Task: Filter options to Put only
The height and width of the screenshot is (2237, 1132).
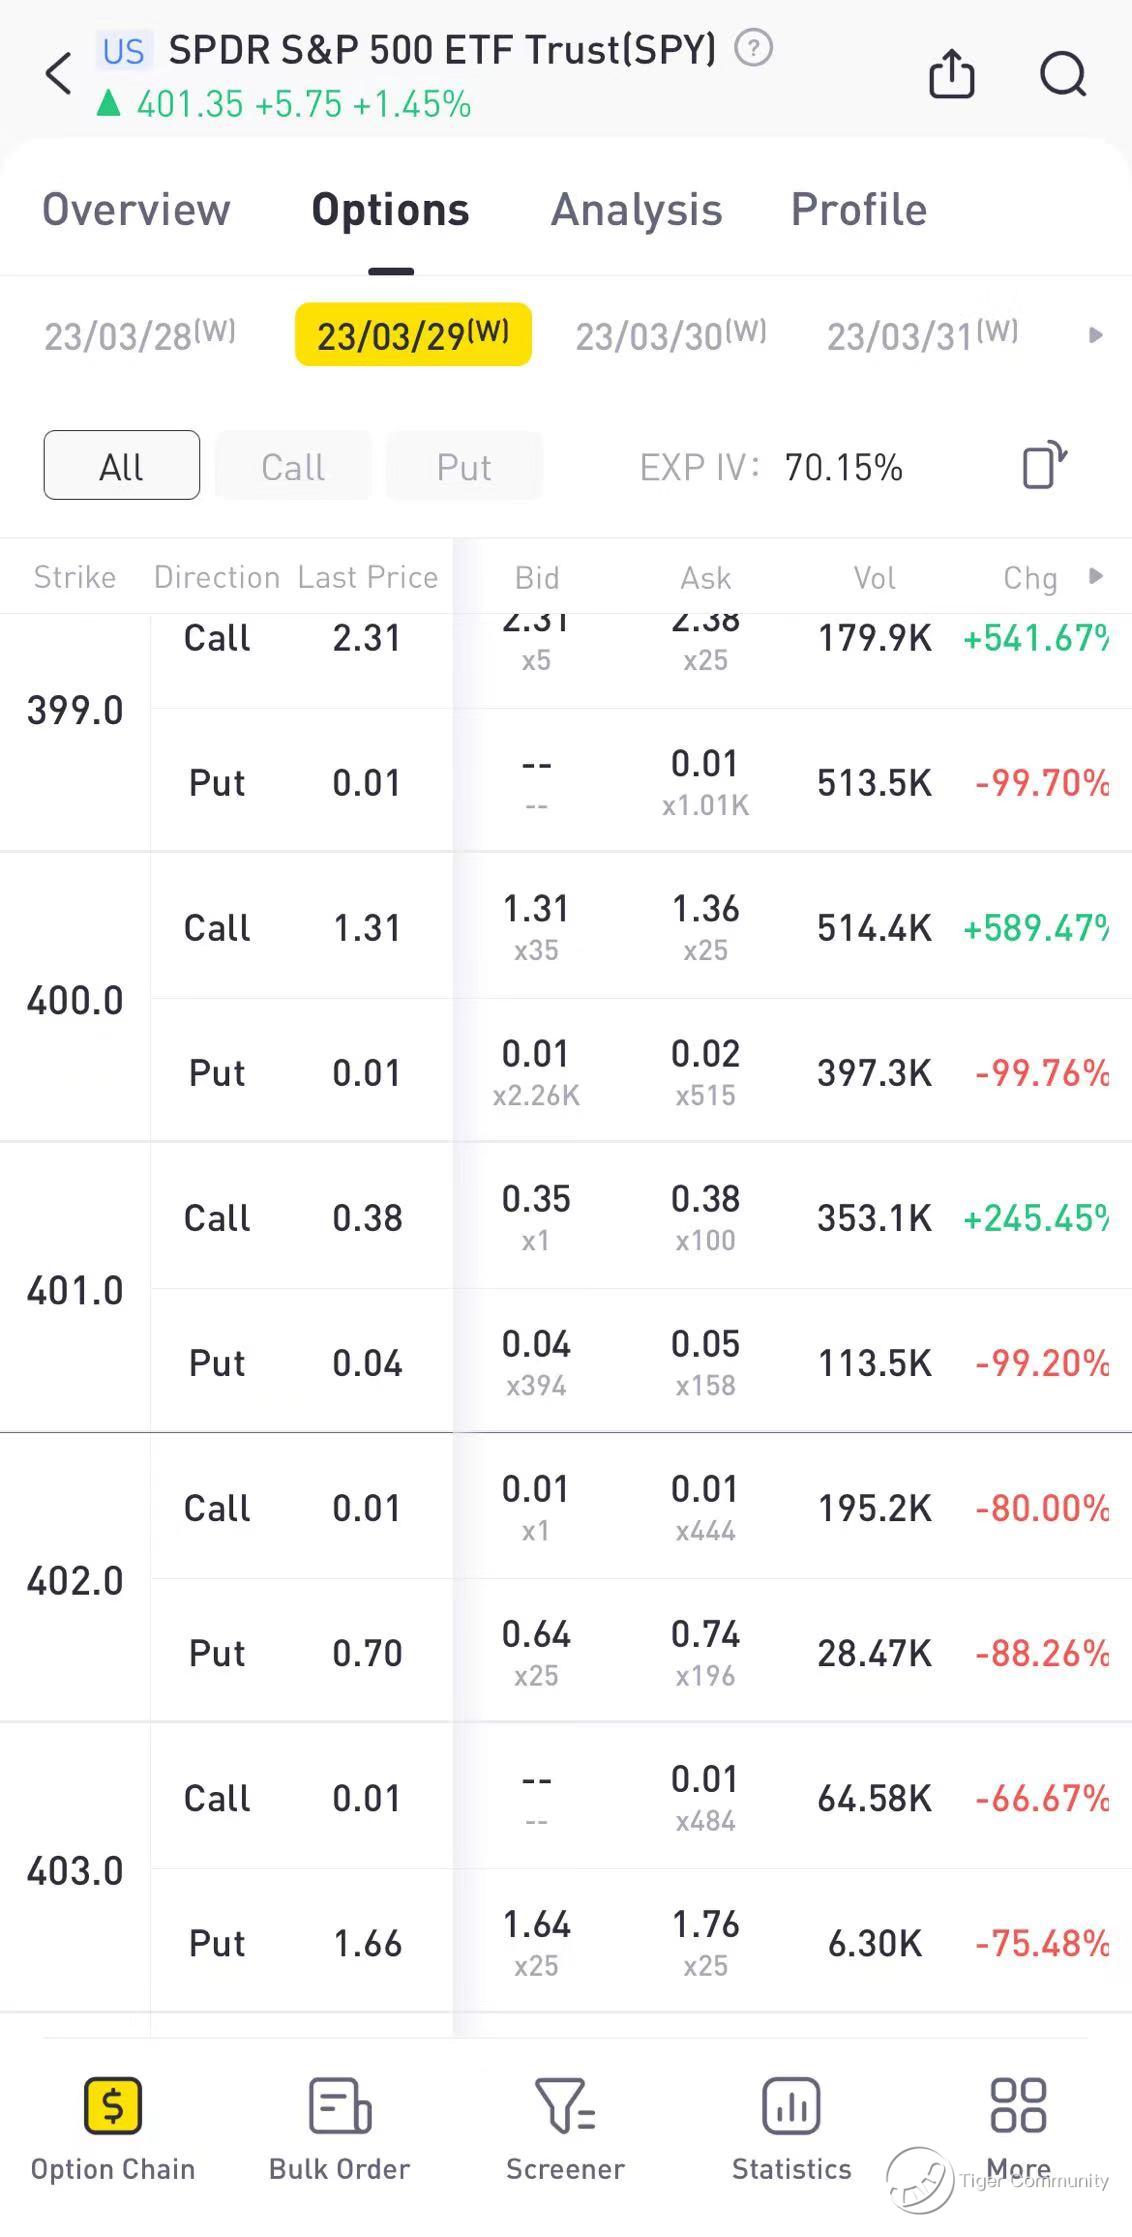Action: (x=464, y=466)
